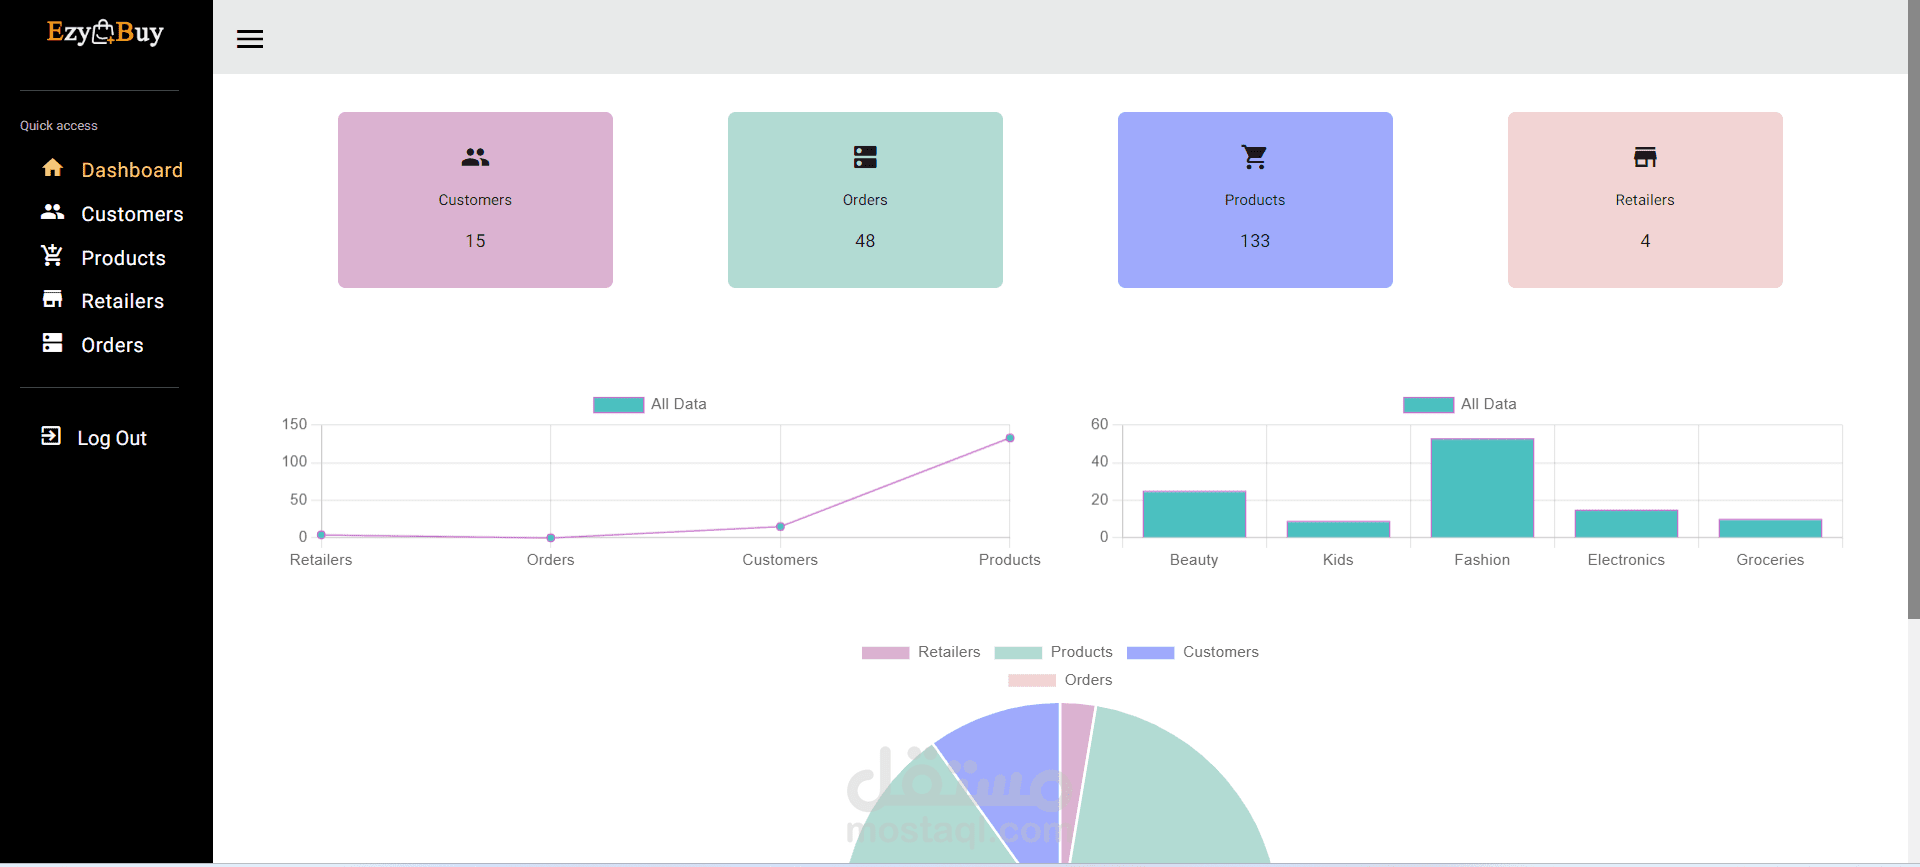
Task: Click the Products count 133
Action: pyautogui.click(x=1255, y=241)
